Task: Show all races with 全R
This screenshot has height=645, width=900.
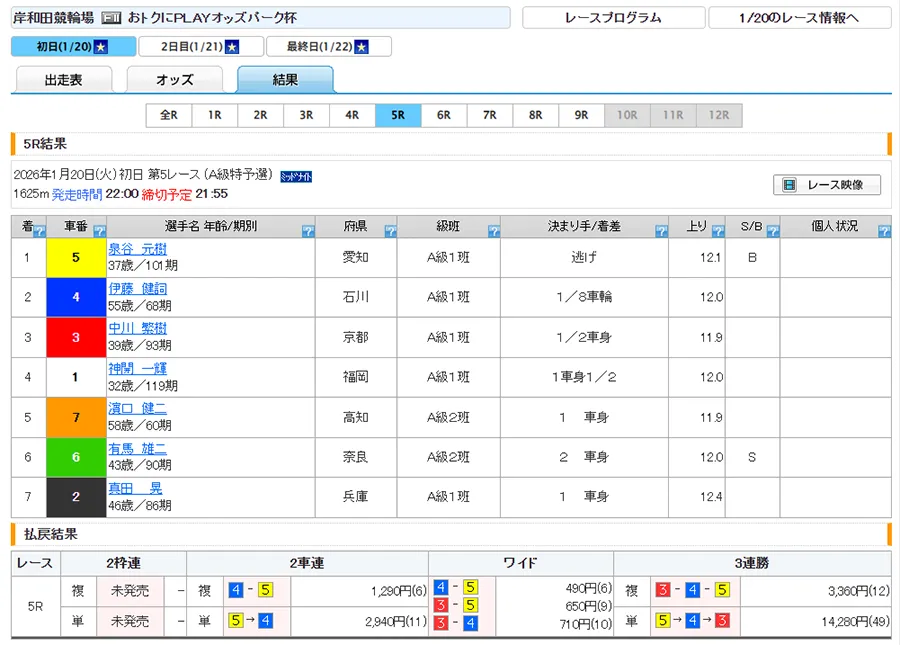Action: coord(168,115)
